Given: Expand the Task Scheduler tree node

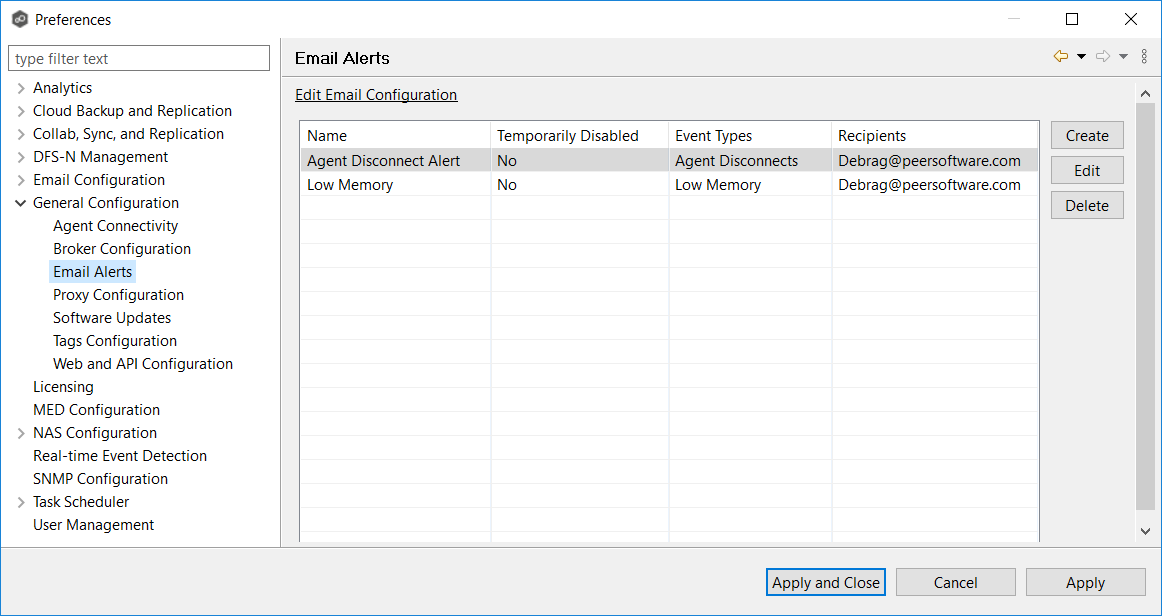Looking at the screenshot, I should coord(21,502).
